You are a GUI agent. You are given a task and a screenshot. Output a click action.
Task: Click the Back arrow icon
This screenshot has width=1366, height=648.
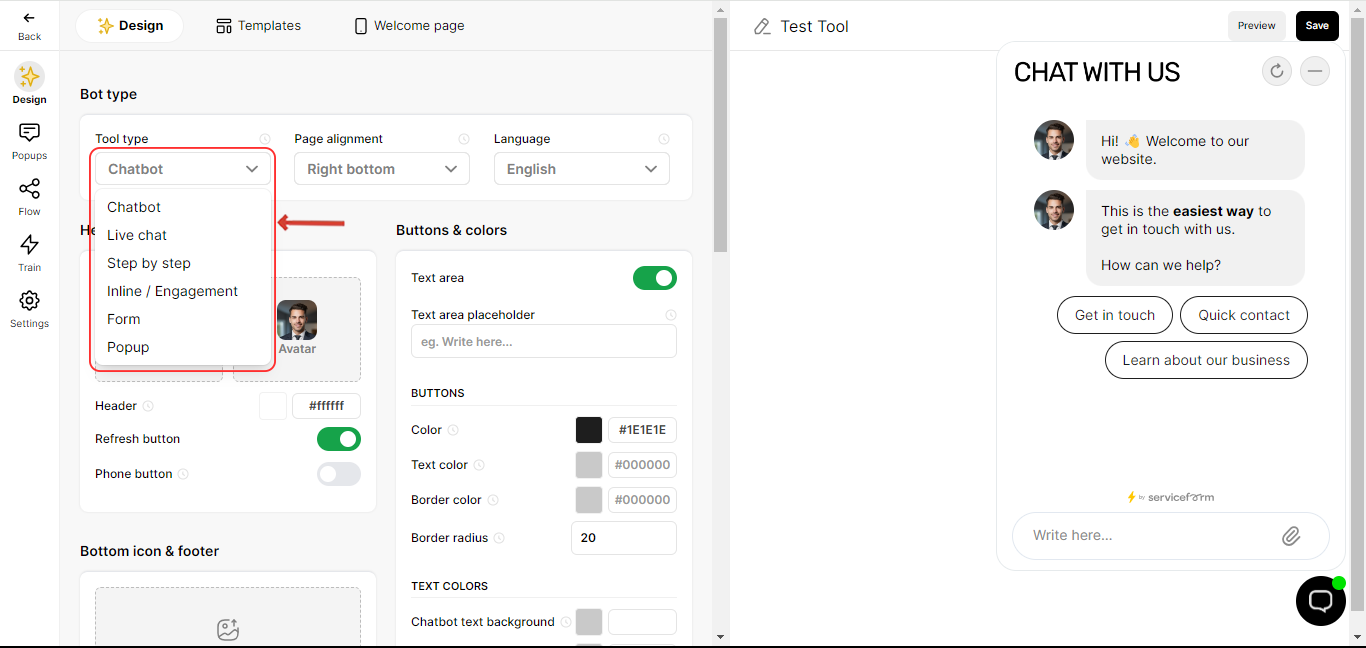click(x=29, y=18)
